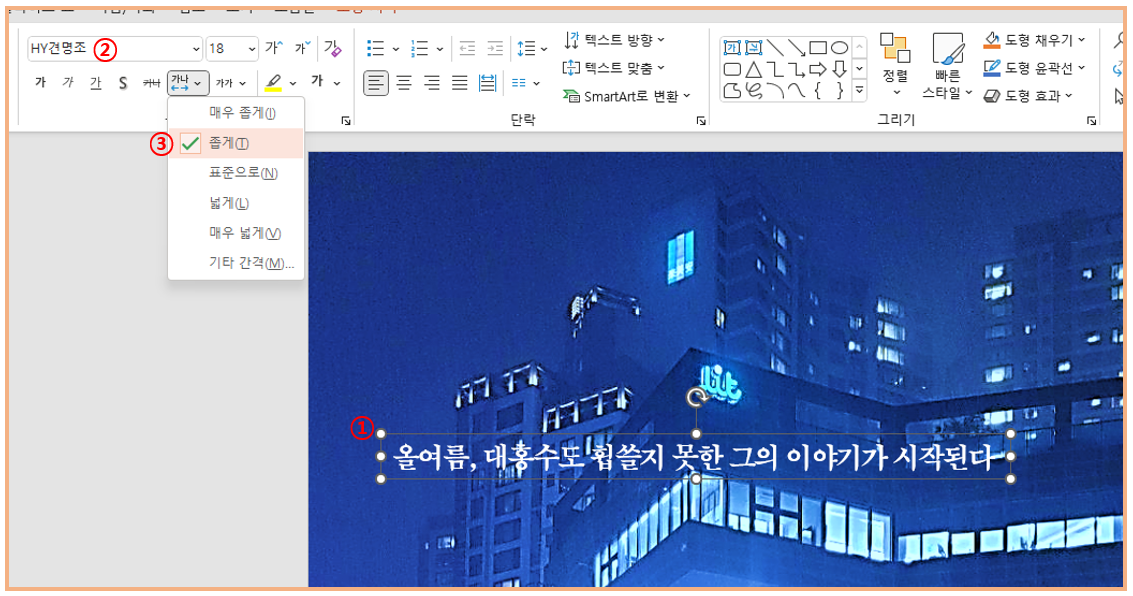This screenshot has height=596, width=1133.
Task: Open the line spacing options
Action: (x=532, y=48)
